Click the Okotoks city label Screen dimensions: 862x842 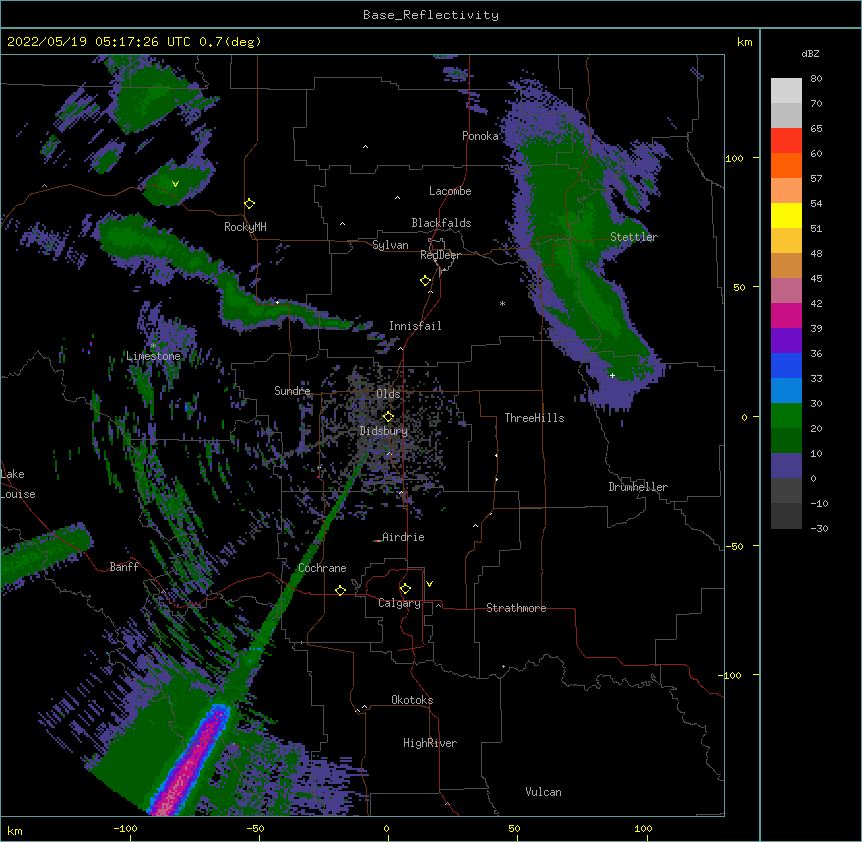(412, 700)
